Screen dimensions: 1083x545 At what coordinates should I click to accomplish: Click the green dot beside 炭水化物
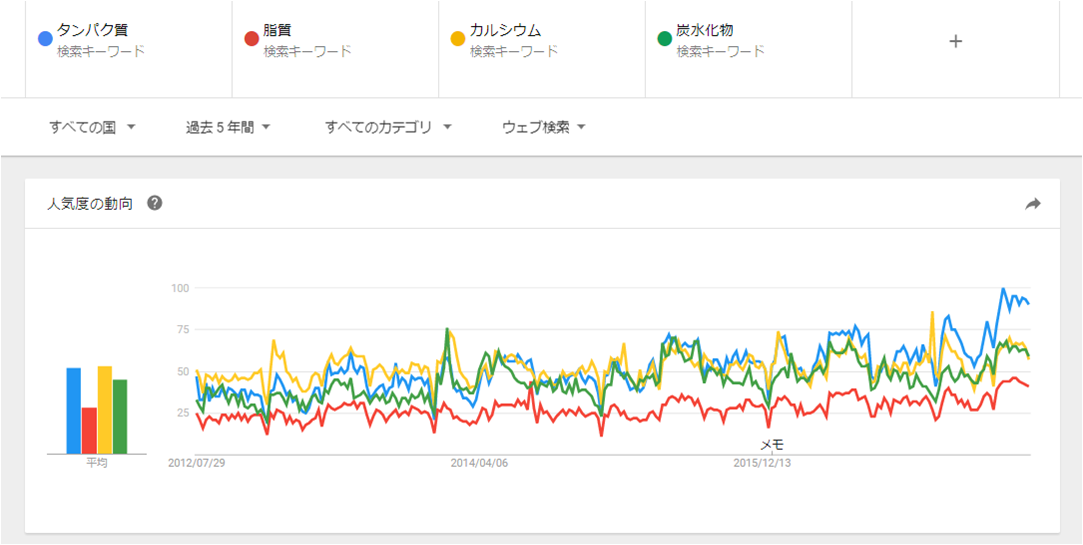coord(664,40)
